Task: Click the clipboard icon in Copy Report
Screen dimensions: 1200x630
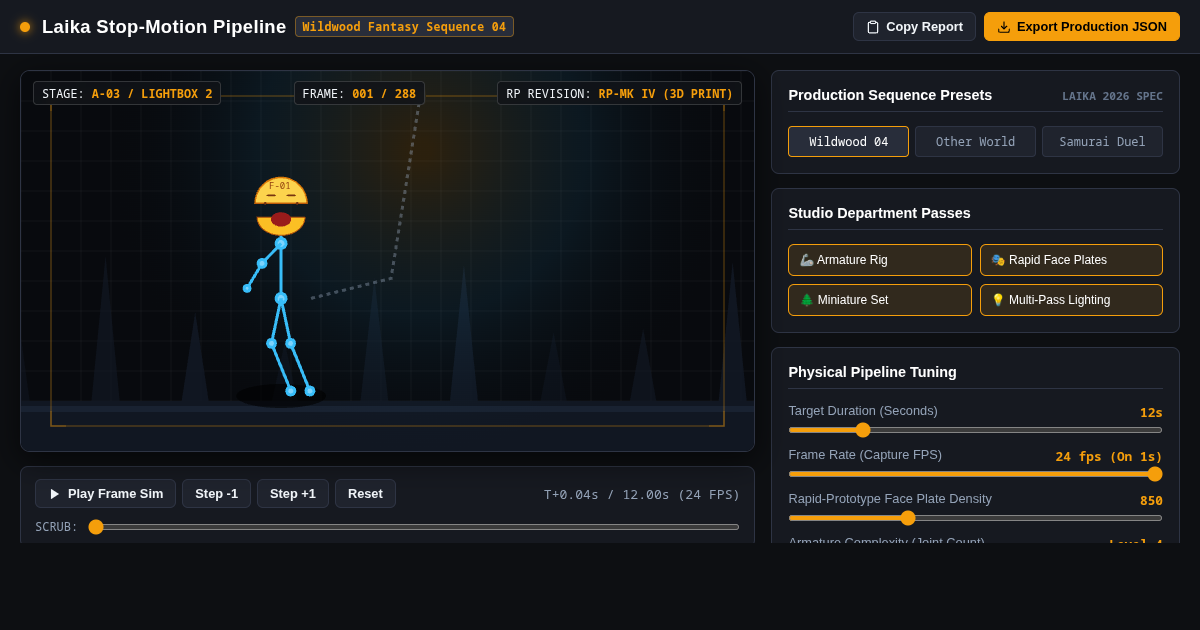Action: point(873,27)
